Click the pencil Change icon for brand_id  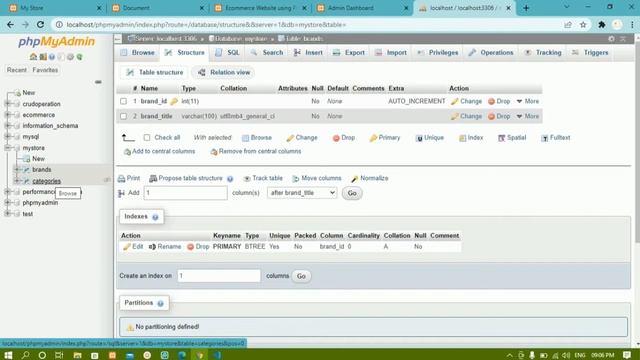pyautogui.click(x=454, y=101)
